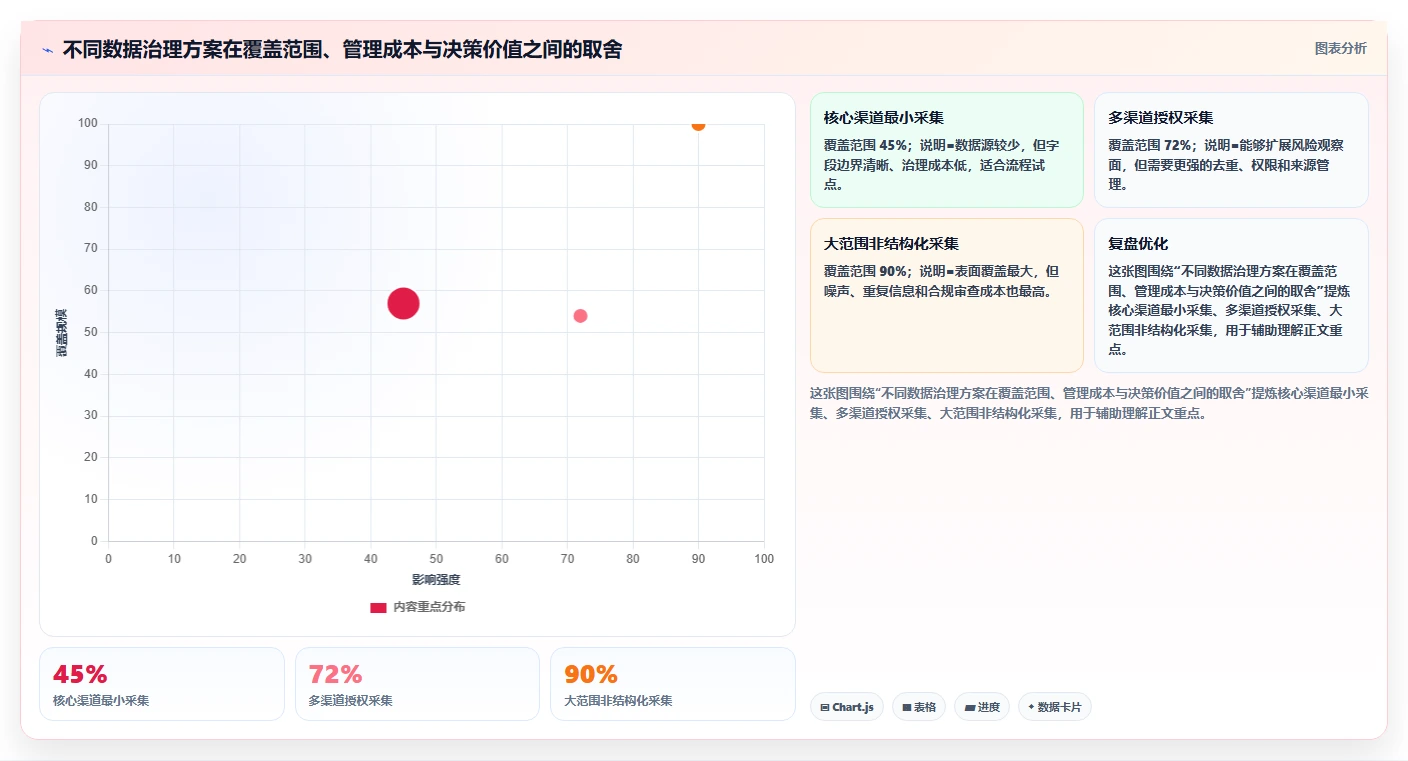Viewport: 1408px width, 761px height.
Task: Open the 复盘优化 info card
Action: pyautogui.click(x=1231, y=295)
